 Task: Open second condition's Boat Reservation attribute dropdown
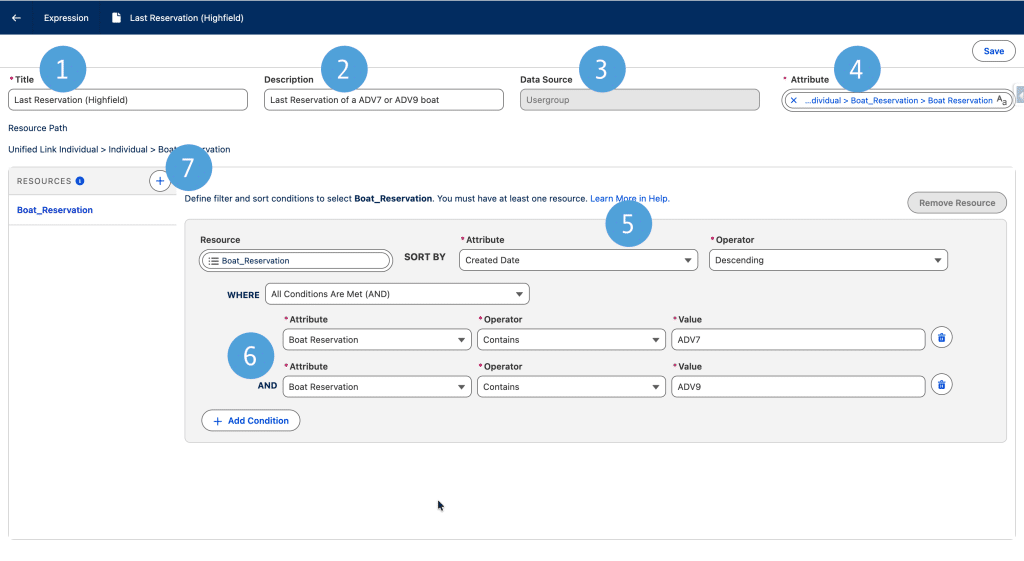tap(377, 387)
